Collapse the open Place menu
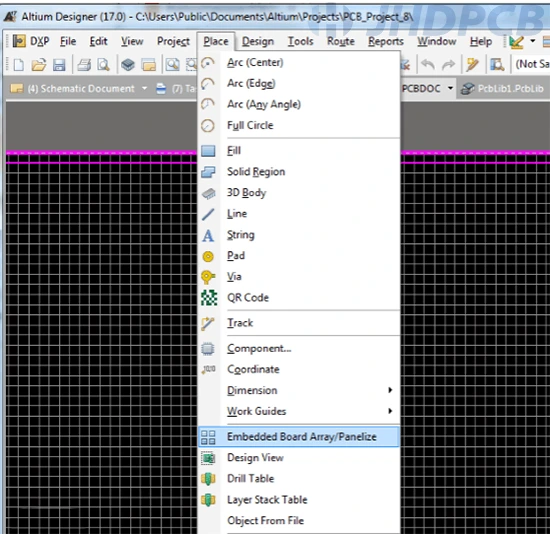Image resolution: width=550 pixels, height=534 pixels. pos(216,41)
